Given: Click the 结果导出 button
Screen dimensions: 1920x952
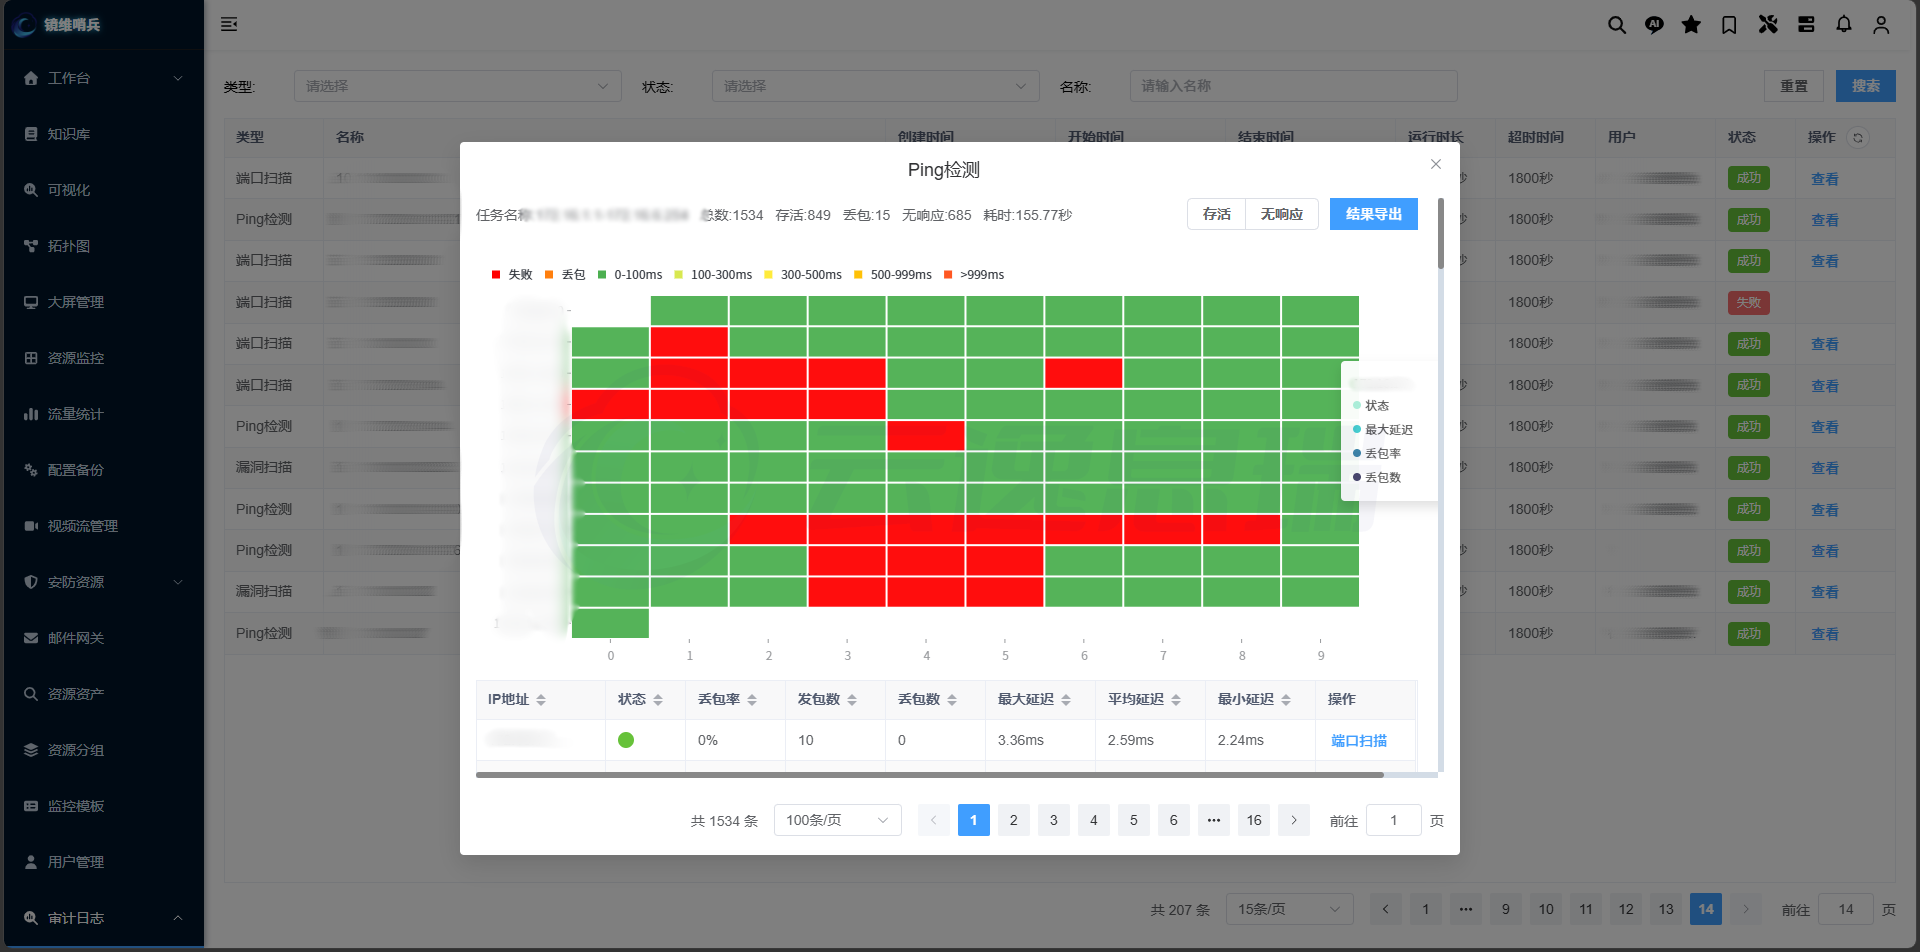Looking at the screenshot, I should pos(1374,214).
